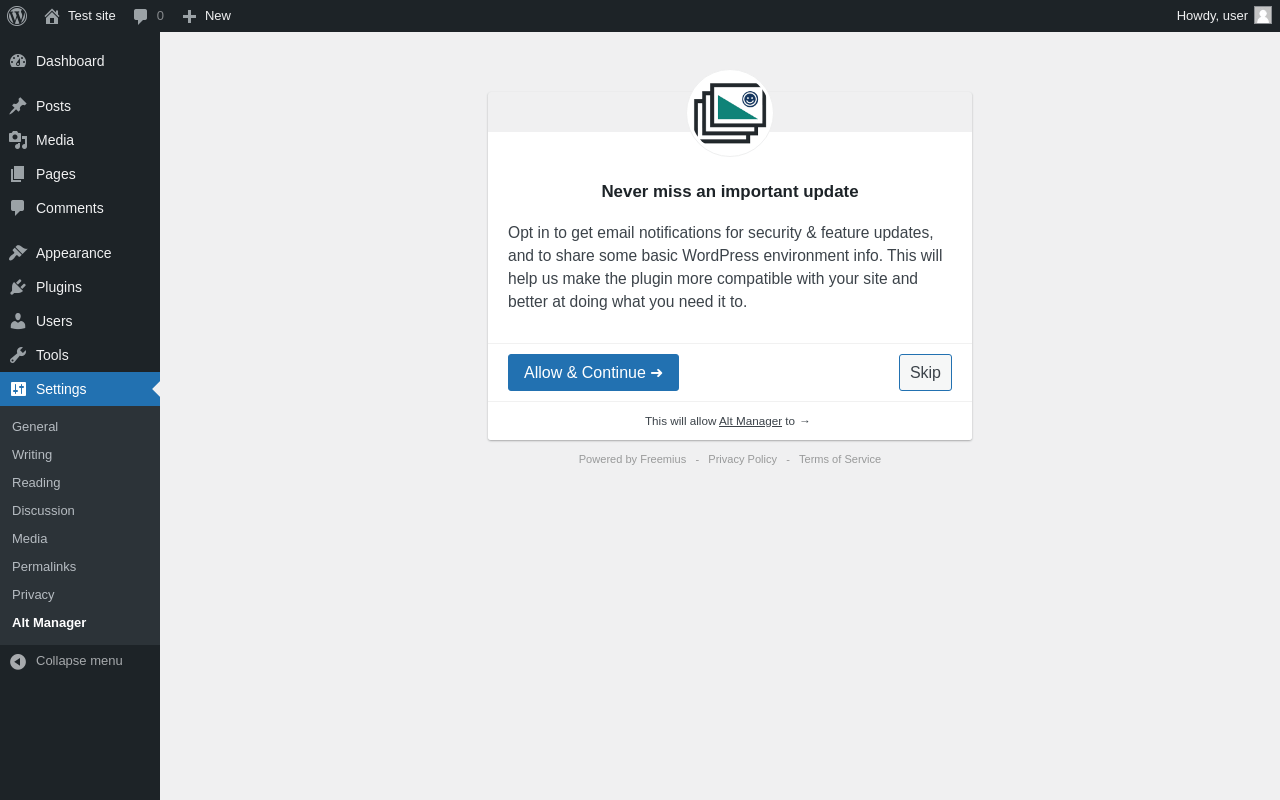
Task: Open the Plugins menu item
Action: coord(80,287)
